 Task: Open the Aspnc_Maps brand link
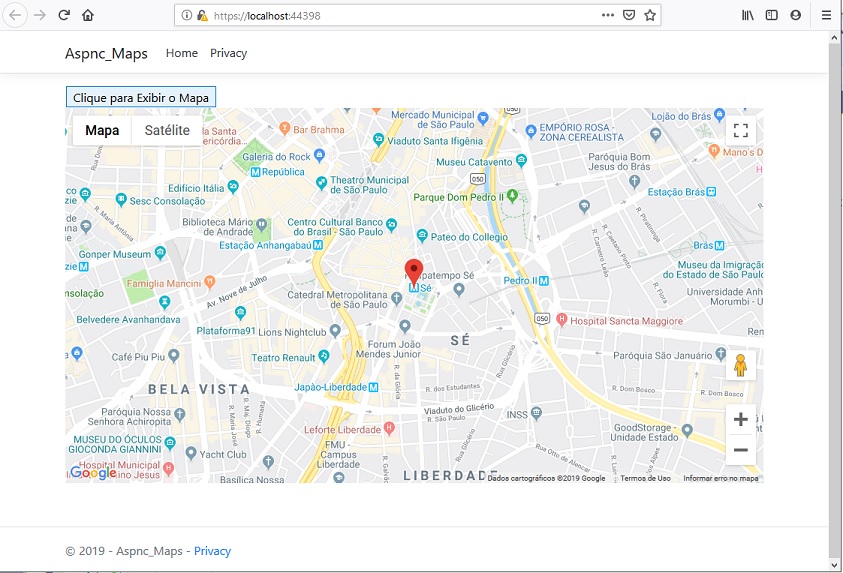pos(106,53)
